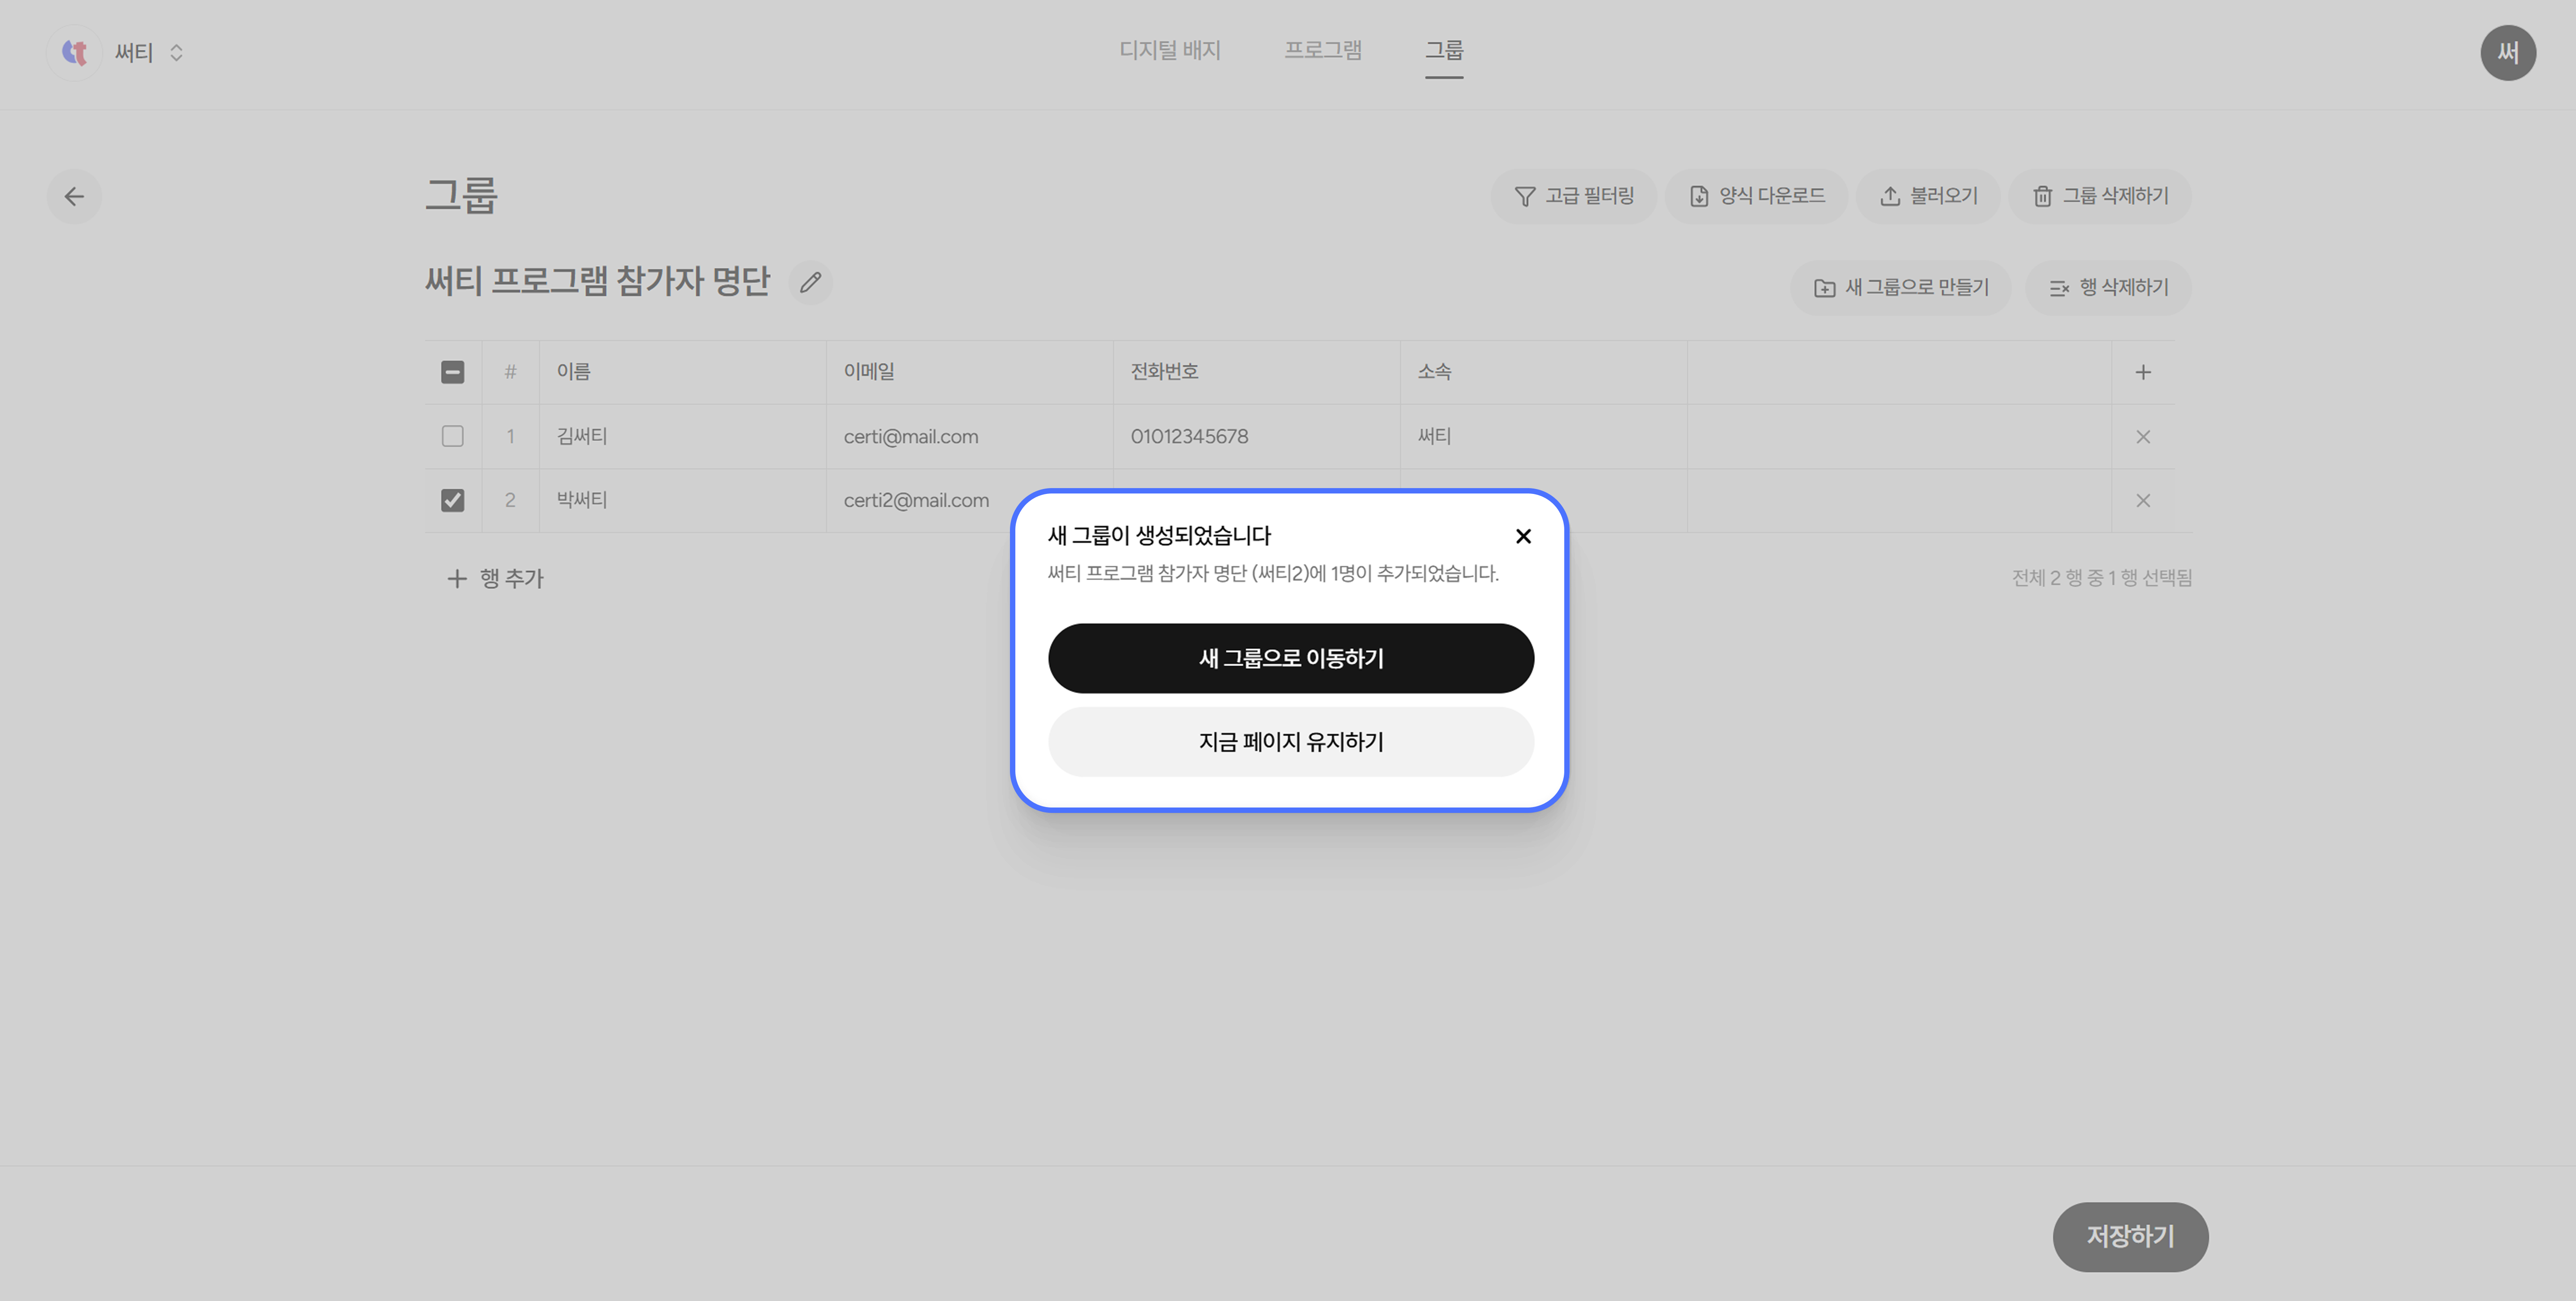Click the 이메일 column header

969,372
